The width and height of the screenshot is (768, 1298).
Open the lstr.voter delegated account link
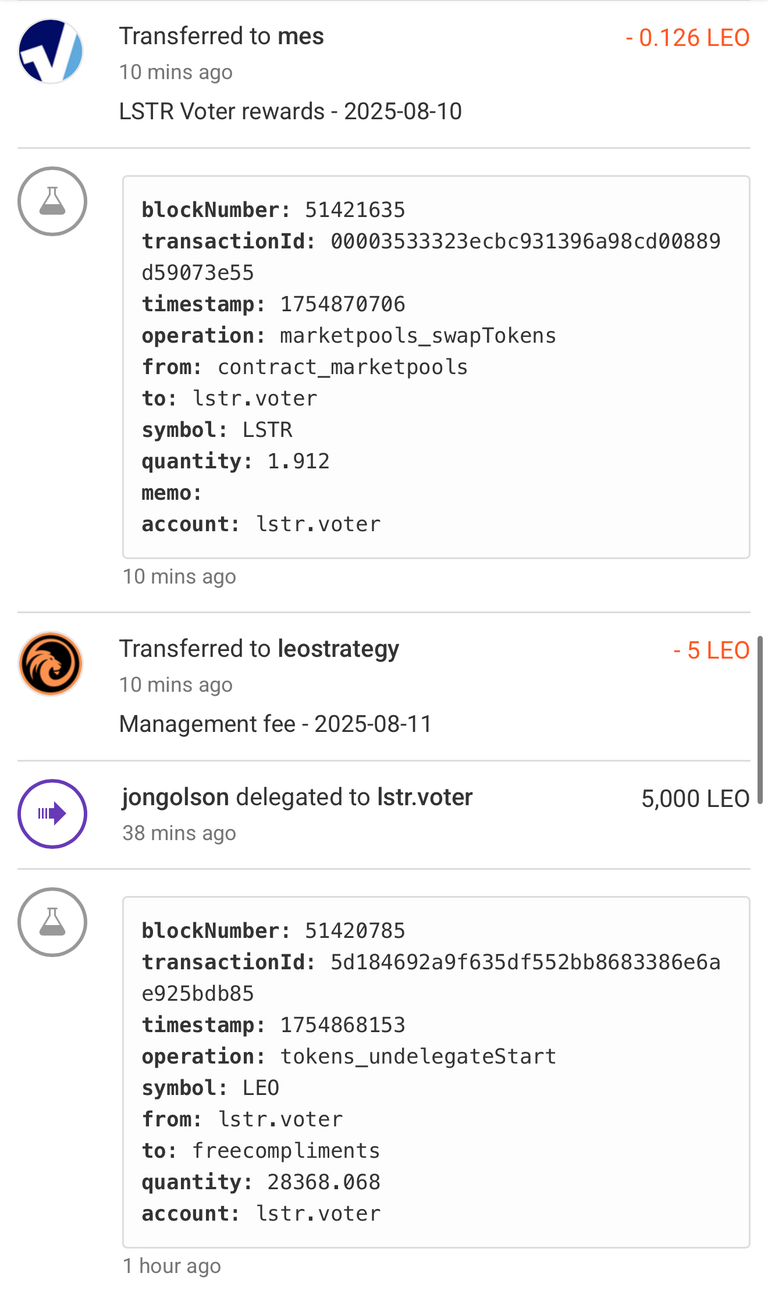point(424,798)
